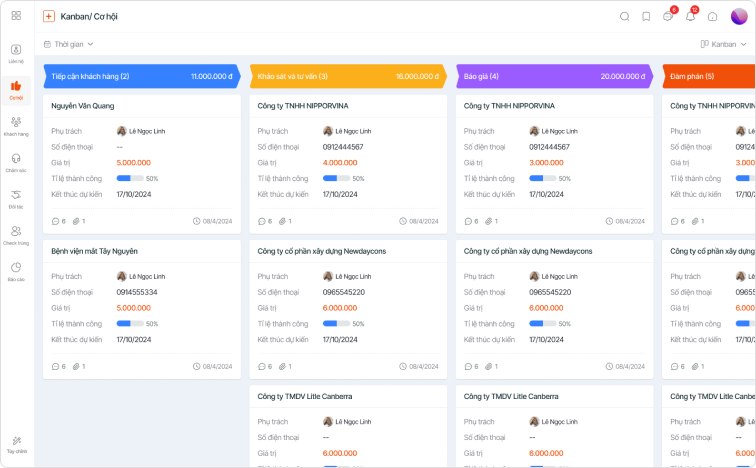Click total 11.000.000 đ in Tiếp cận header
756x468 pixels.
tap(212, 76)
